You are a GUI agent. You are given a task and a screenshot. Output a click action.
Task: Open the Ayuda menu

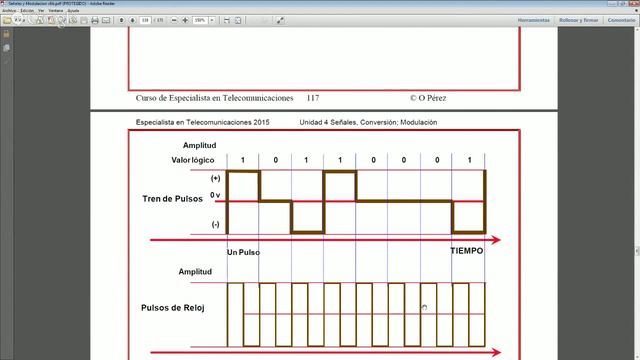73,11
